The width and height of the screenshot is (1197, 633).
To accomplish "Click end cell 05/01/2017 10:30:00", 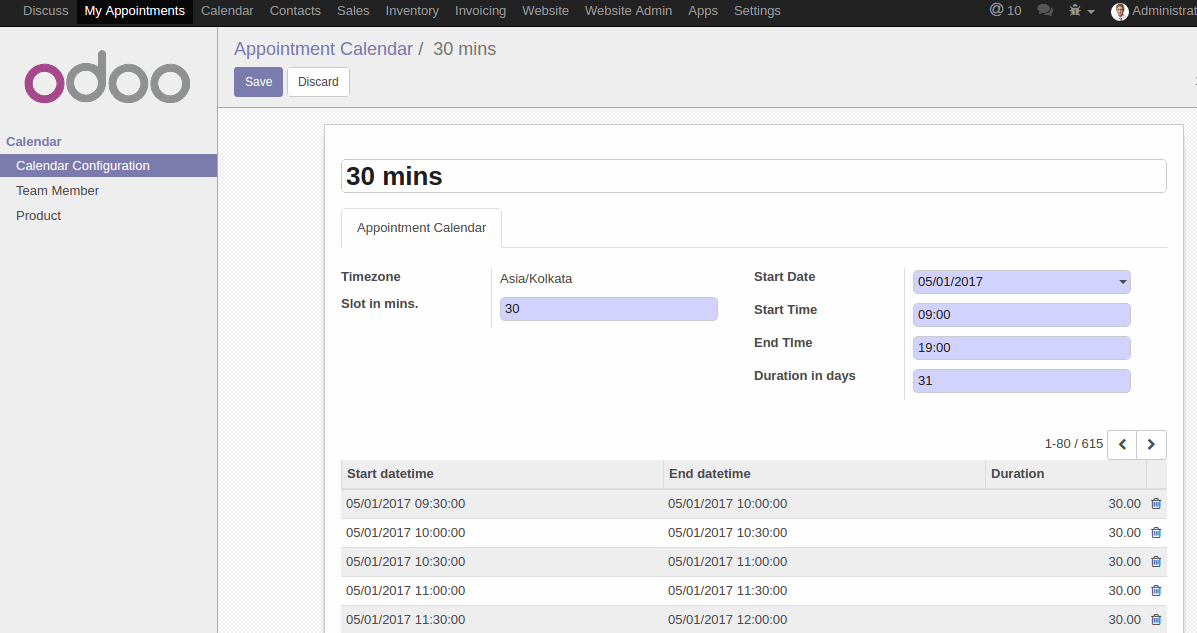I will coord(728,533).
